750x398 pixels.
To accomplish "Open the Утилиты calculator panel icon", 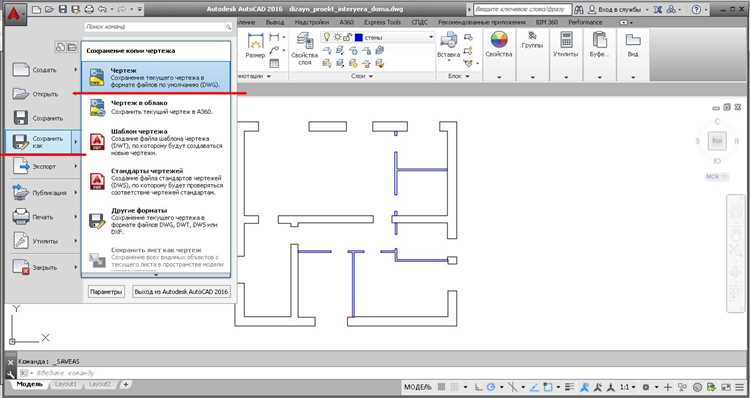I will 566,40.
